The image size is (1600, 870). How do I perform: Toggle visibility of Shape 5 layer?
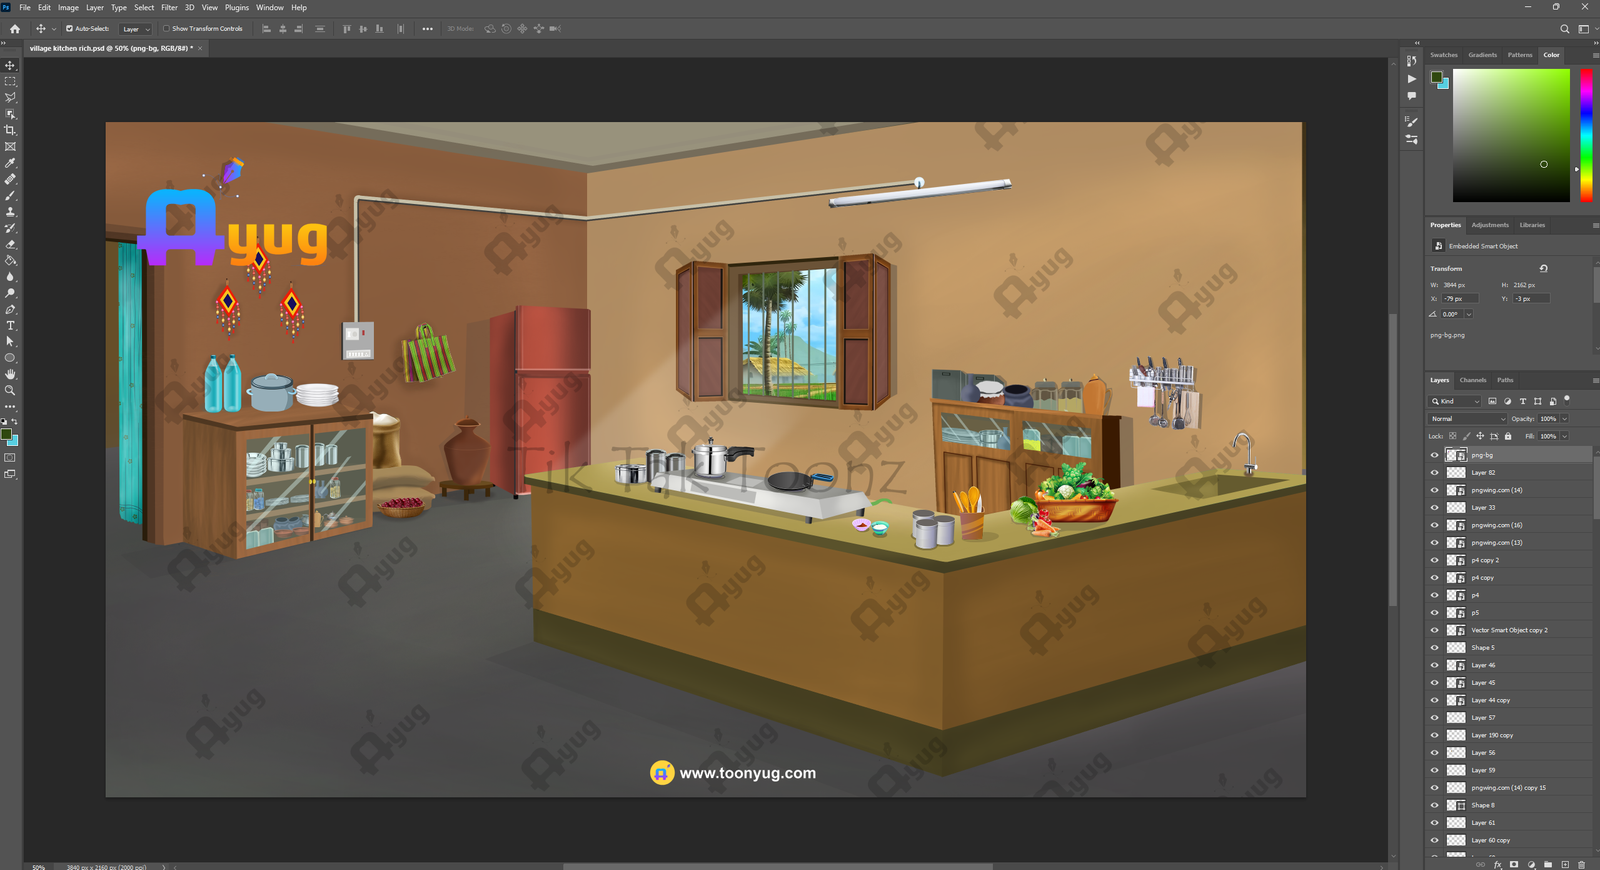[x=1434, y=648]
